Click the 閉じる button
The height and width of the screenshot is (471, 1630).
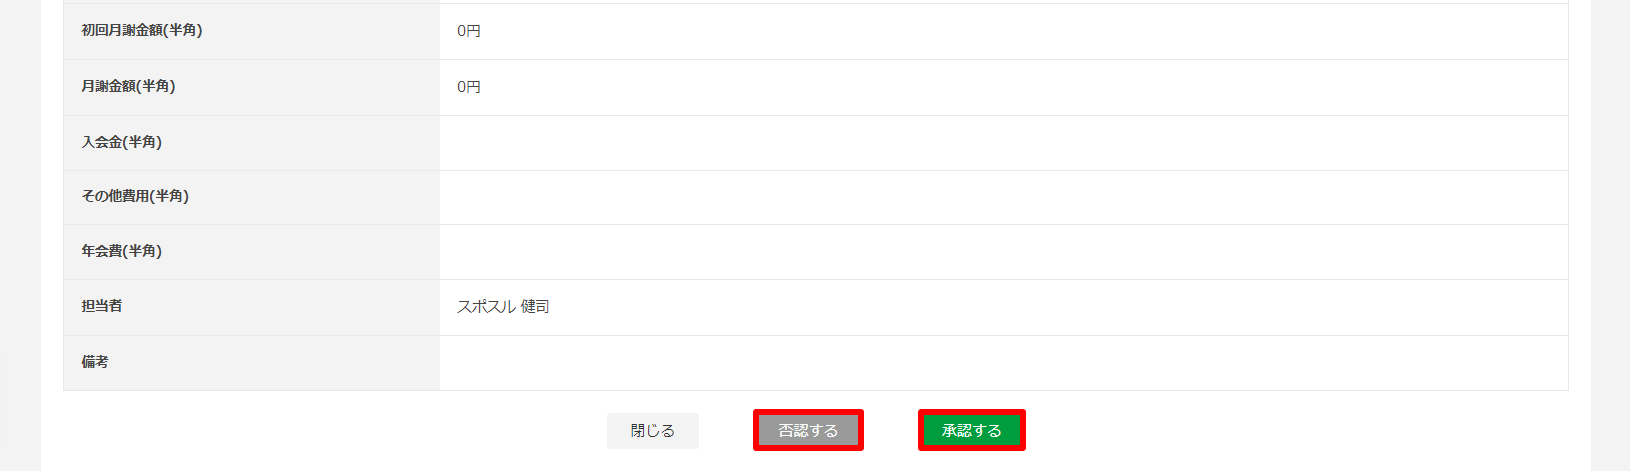tap(653, 430)
